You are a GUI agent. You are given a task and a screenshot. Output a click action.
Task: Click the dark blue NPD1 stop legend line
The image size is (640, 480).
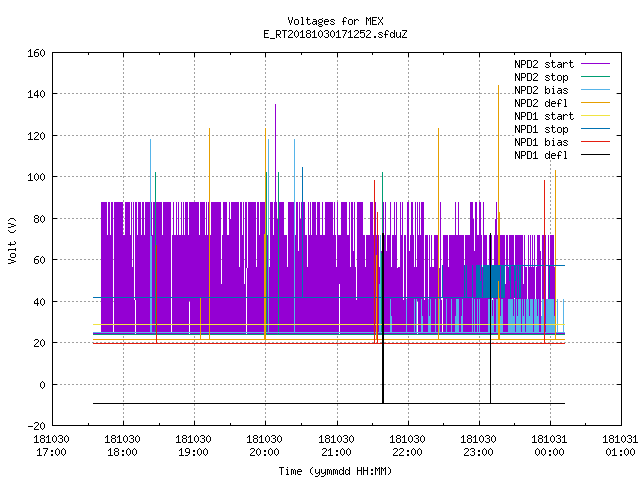coord(595,129)
